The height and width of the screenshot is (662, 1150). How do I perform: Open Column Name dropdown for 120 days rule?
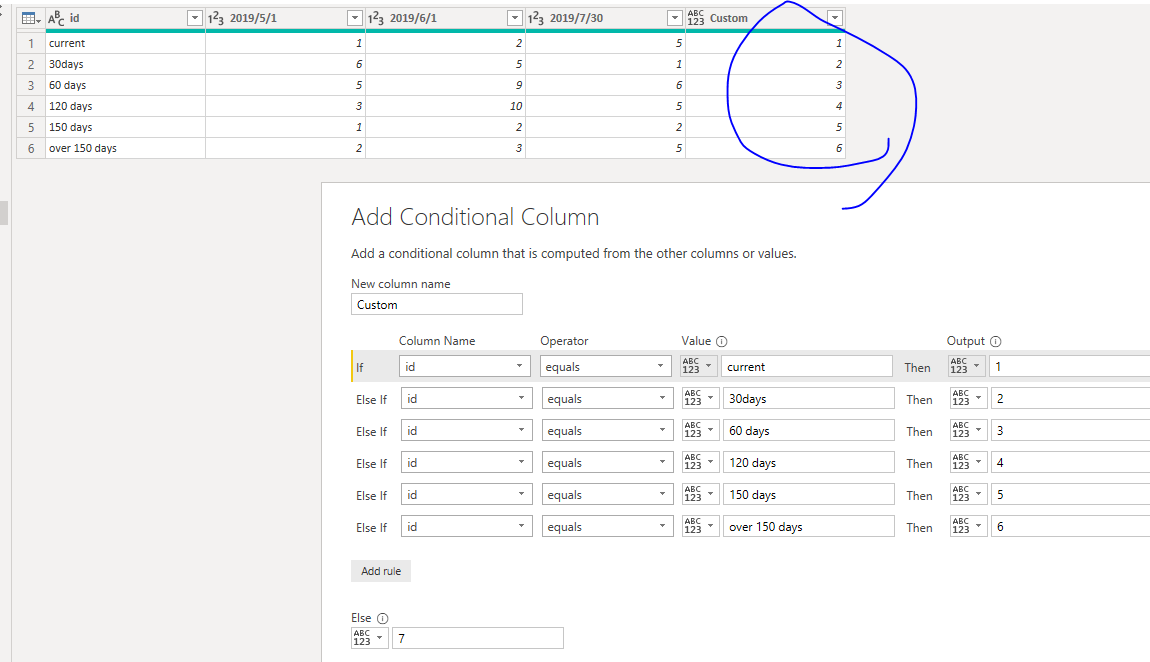click(466, 463)
